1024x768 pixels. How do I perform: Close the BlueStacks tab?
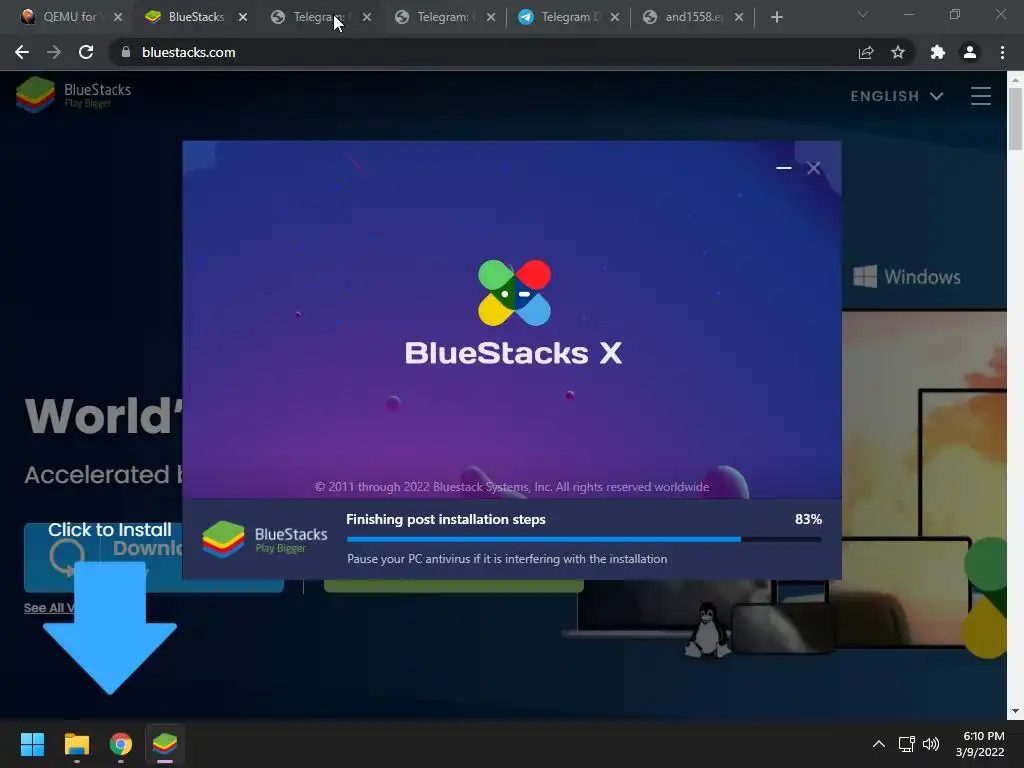click(x=243, y=17)
